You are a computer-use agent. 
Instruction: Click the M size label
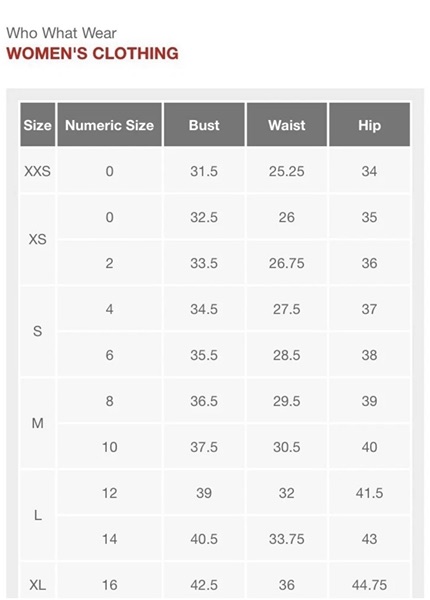point(37,423)
